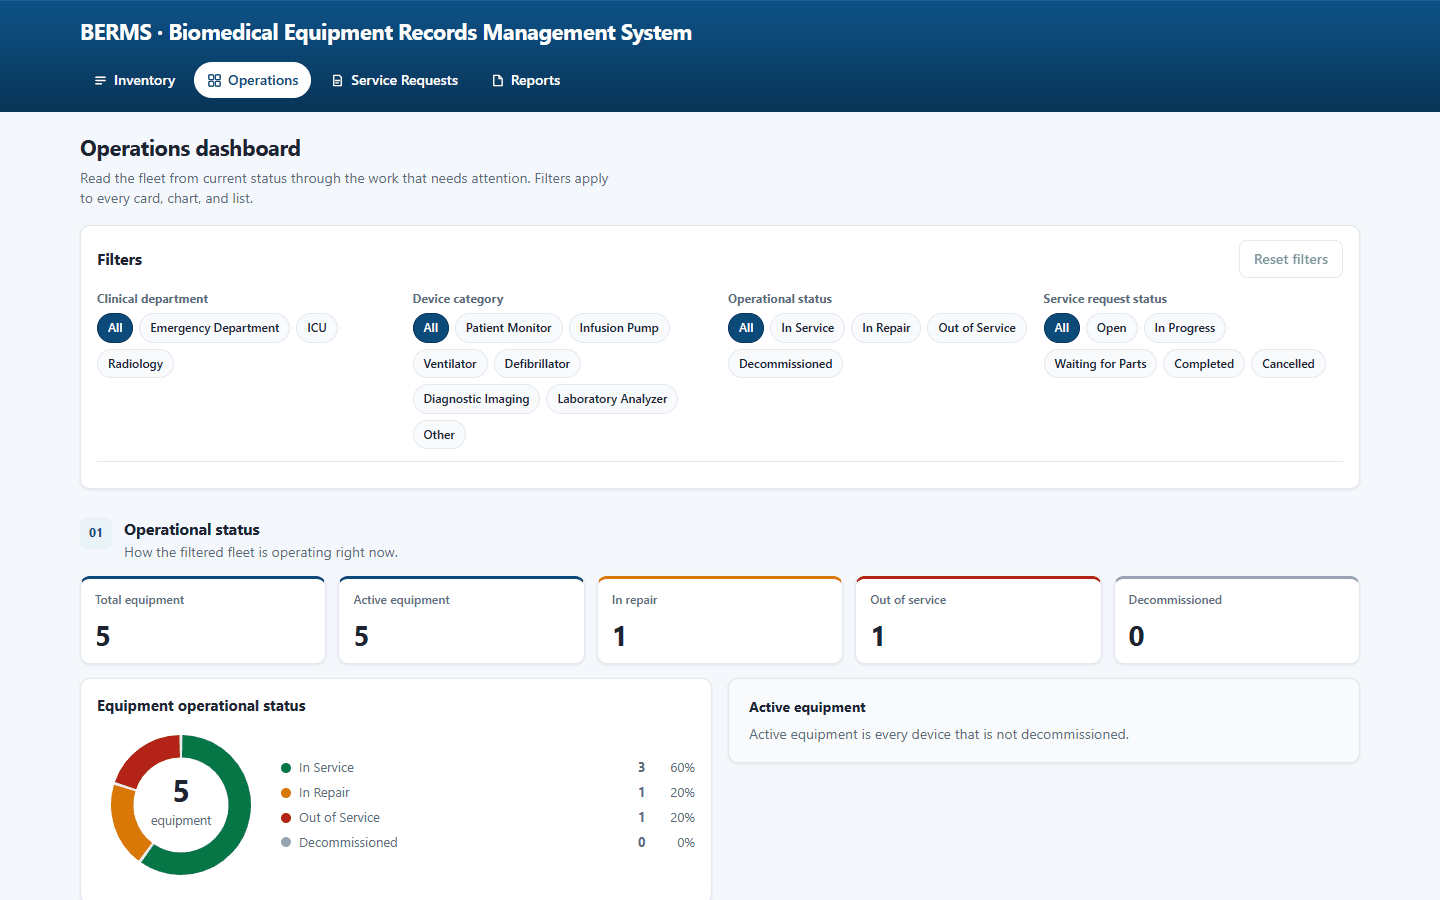Click the Inventory list icon in navigation
1440x900 pixels.
point(100,81)
